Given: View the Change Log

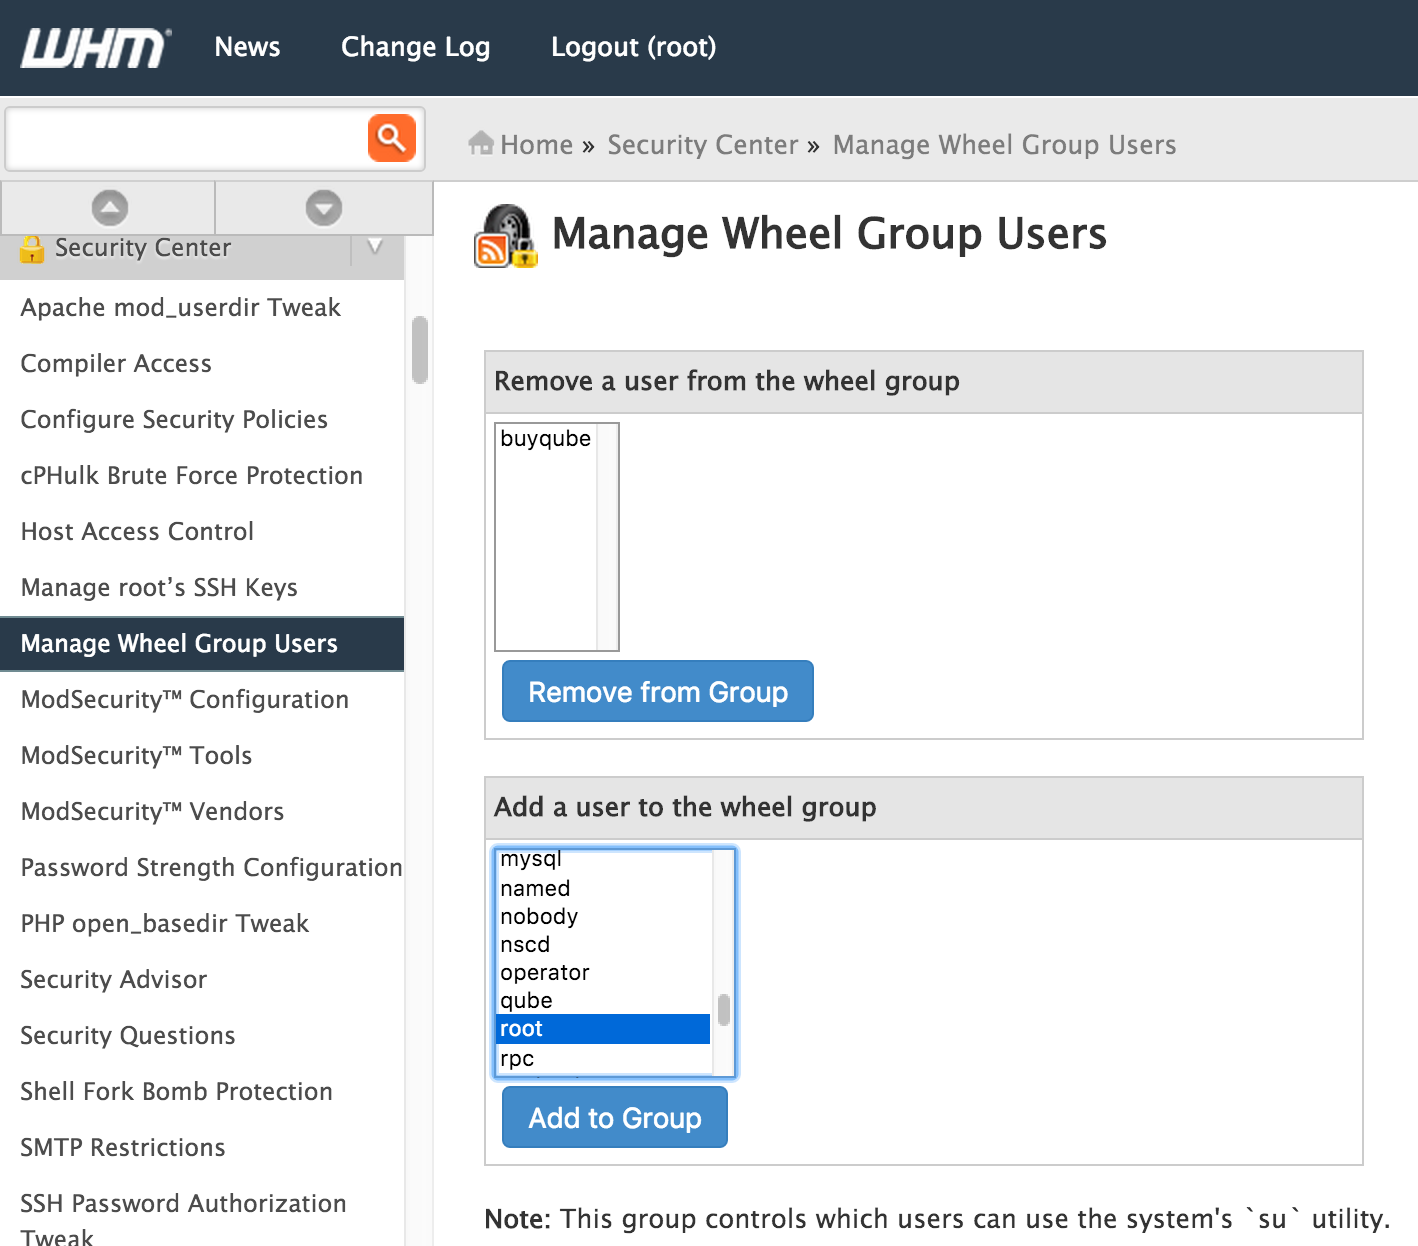Looking at the screenshot, I should (415, 46).
